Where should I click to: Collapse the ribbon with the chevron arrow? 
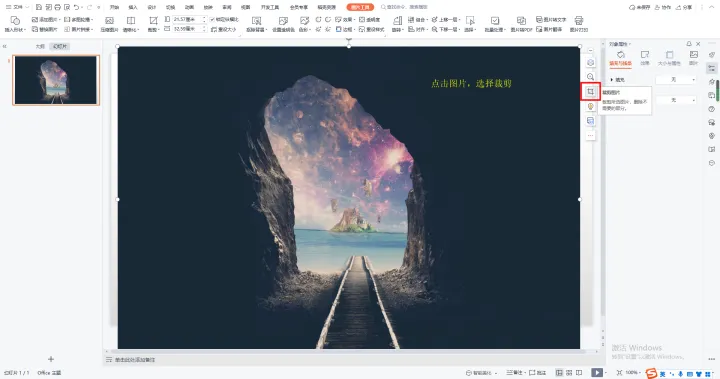[711, 7]
